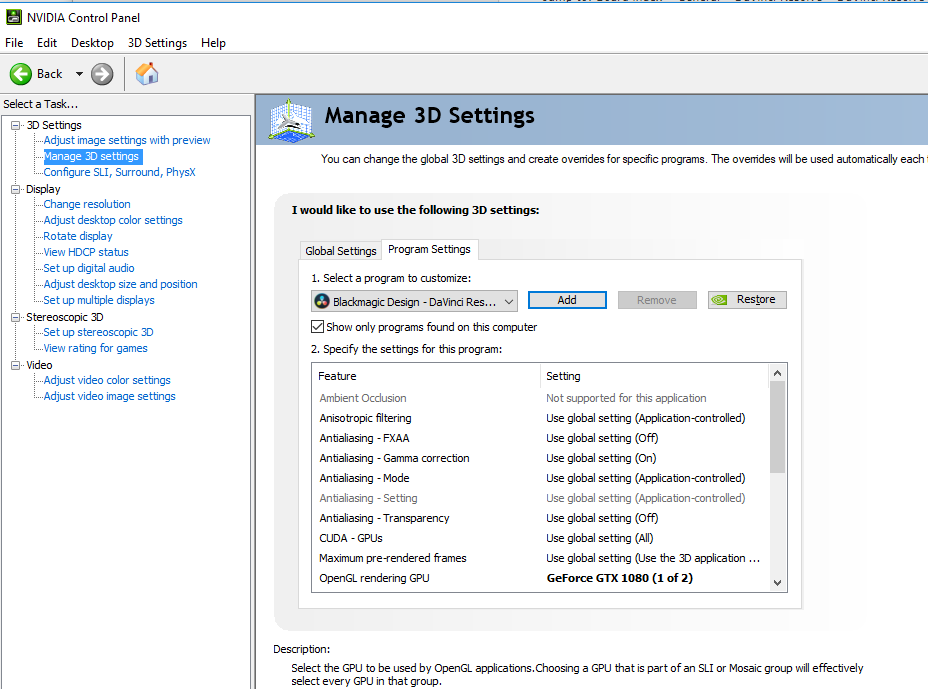Collapse the 3D Settings tree node
The image size is (928, 689).
(x=15, y=125)
